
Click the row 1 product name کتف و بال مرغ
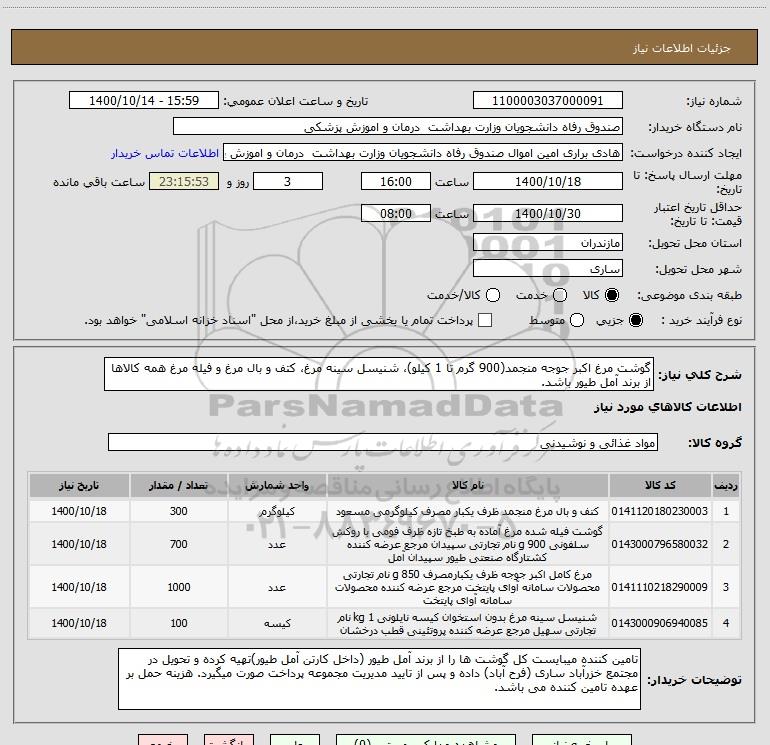click(468, 511)
